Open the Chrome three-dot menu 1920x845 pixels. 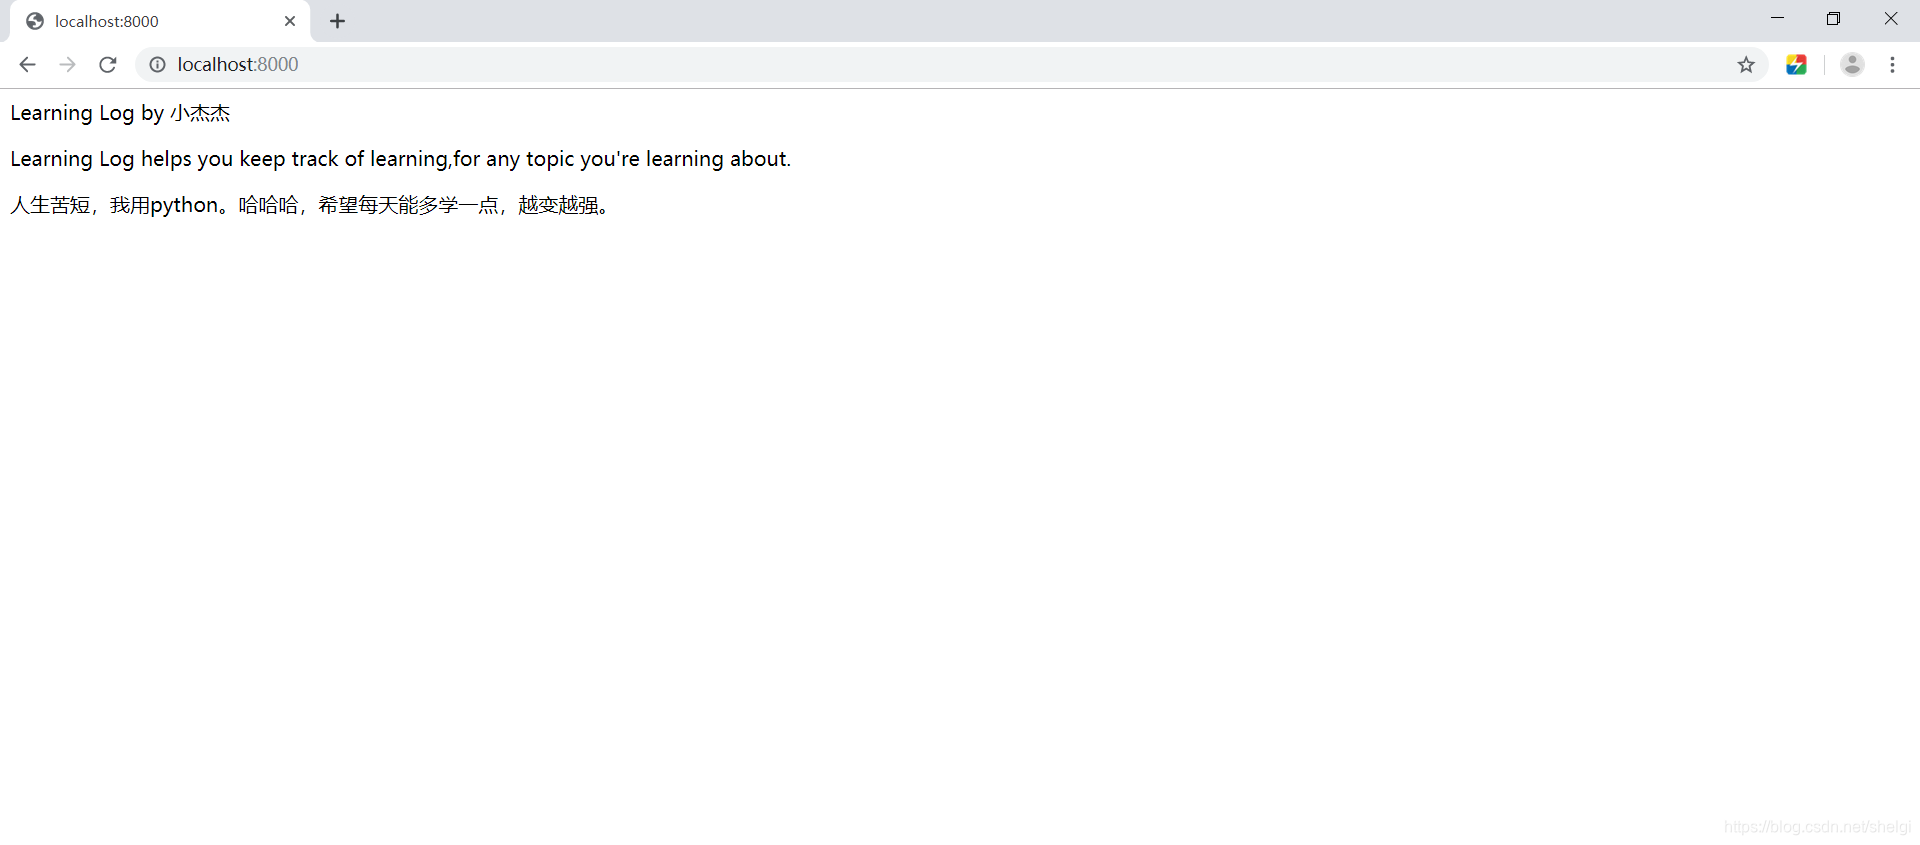1892,65
